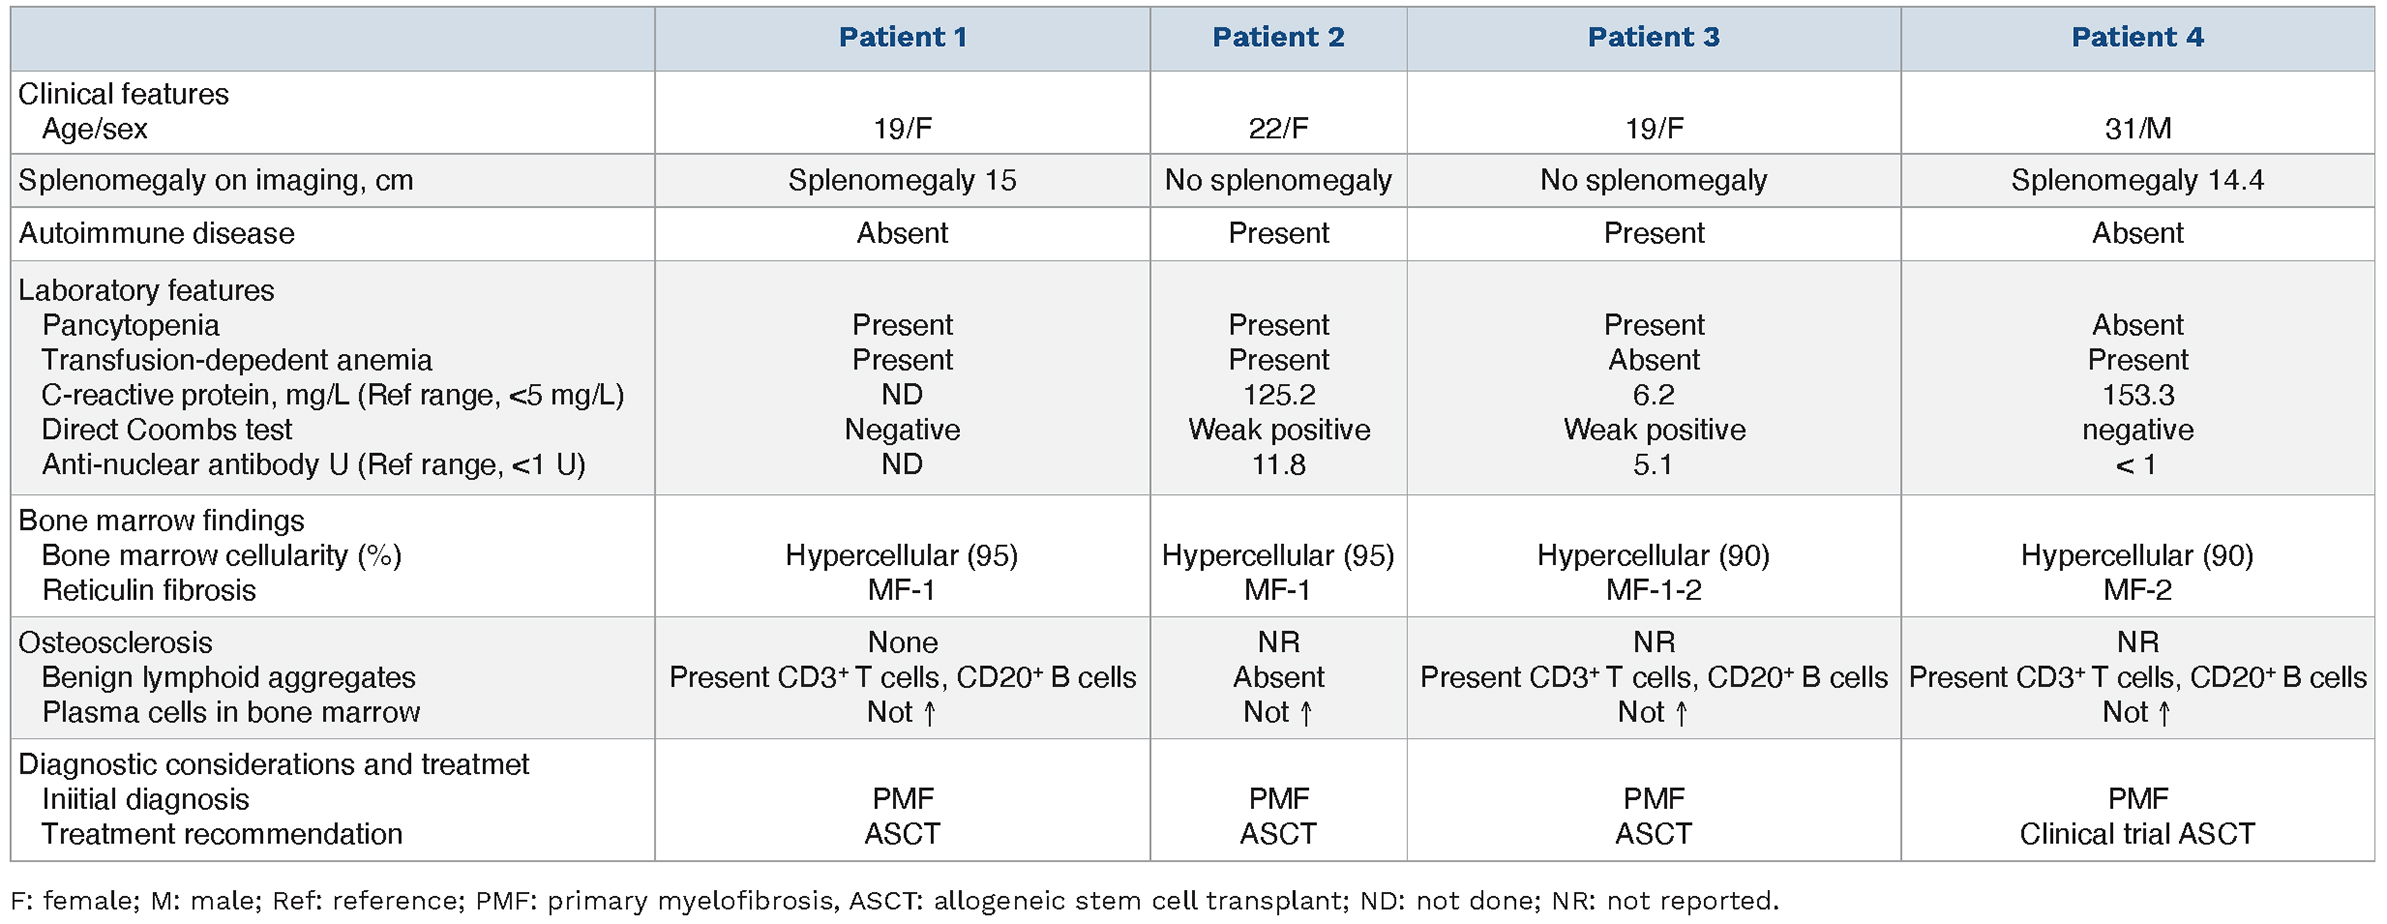The image size is (2387, 924).
Task: Select the abbreviations footnote below the table
Action: click(895, 901)
